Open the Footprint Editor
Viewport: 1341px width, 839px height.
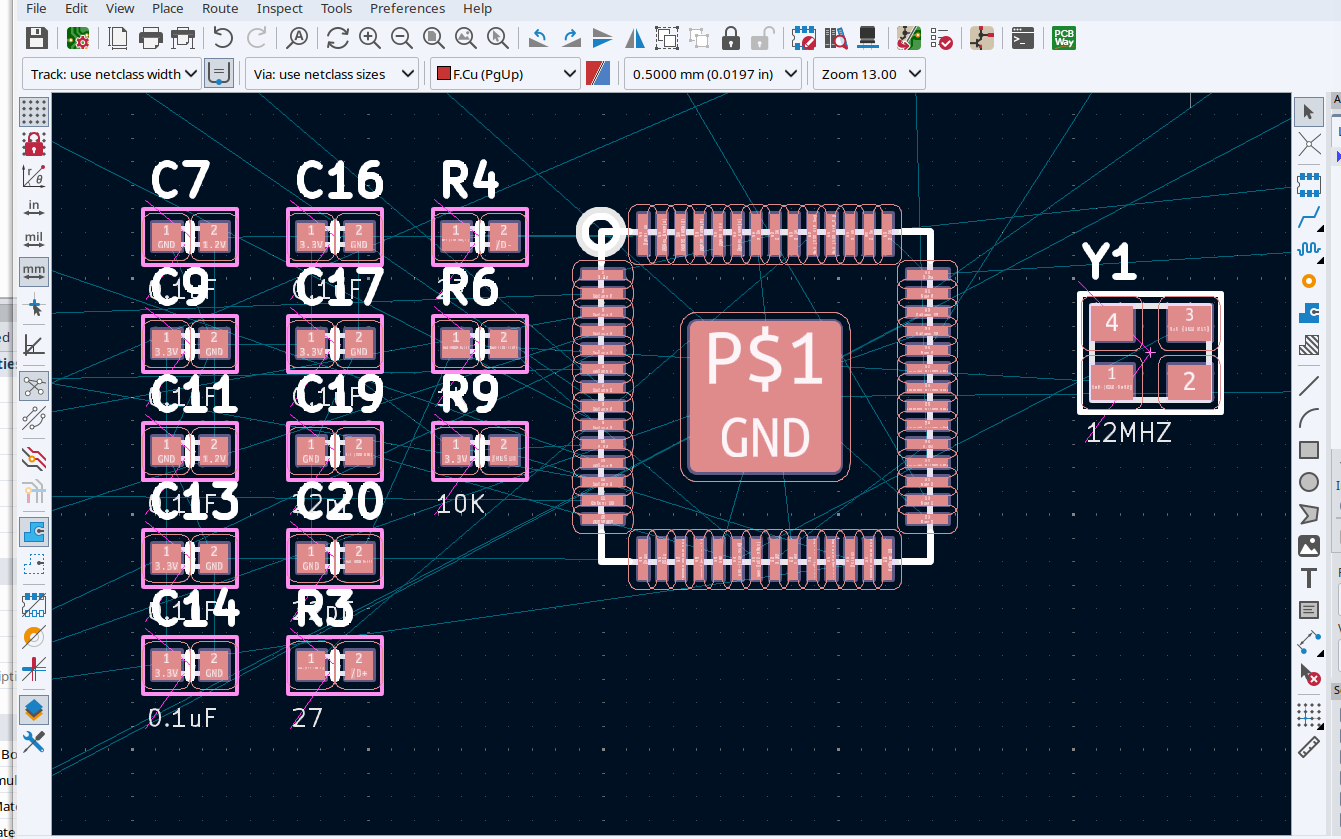click(804, 39)
